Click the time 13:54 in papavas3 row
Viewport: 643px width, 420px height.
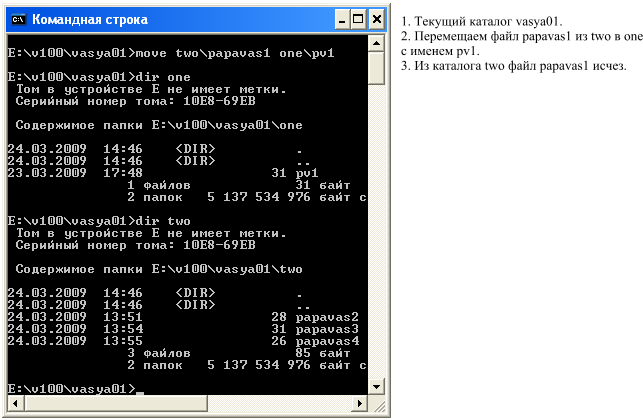pyautogui.click(x=123, y=329)
